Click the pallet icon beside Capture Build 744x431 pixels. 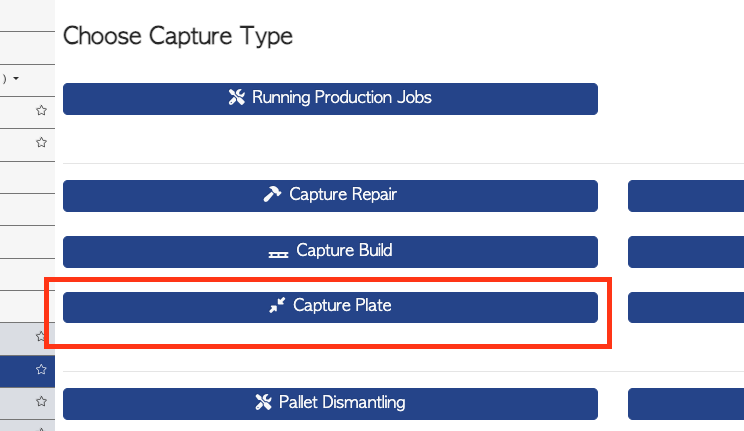click(279, 254)
